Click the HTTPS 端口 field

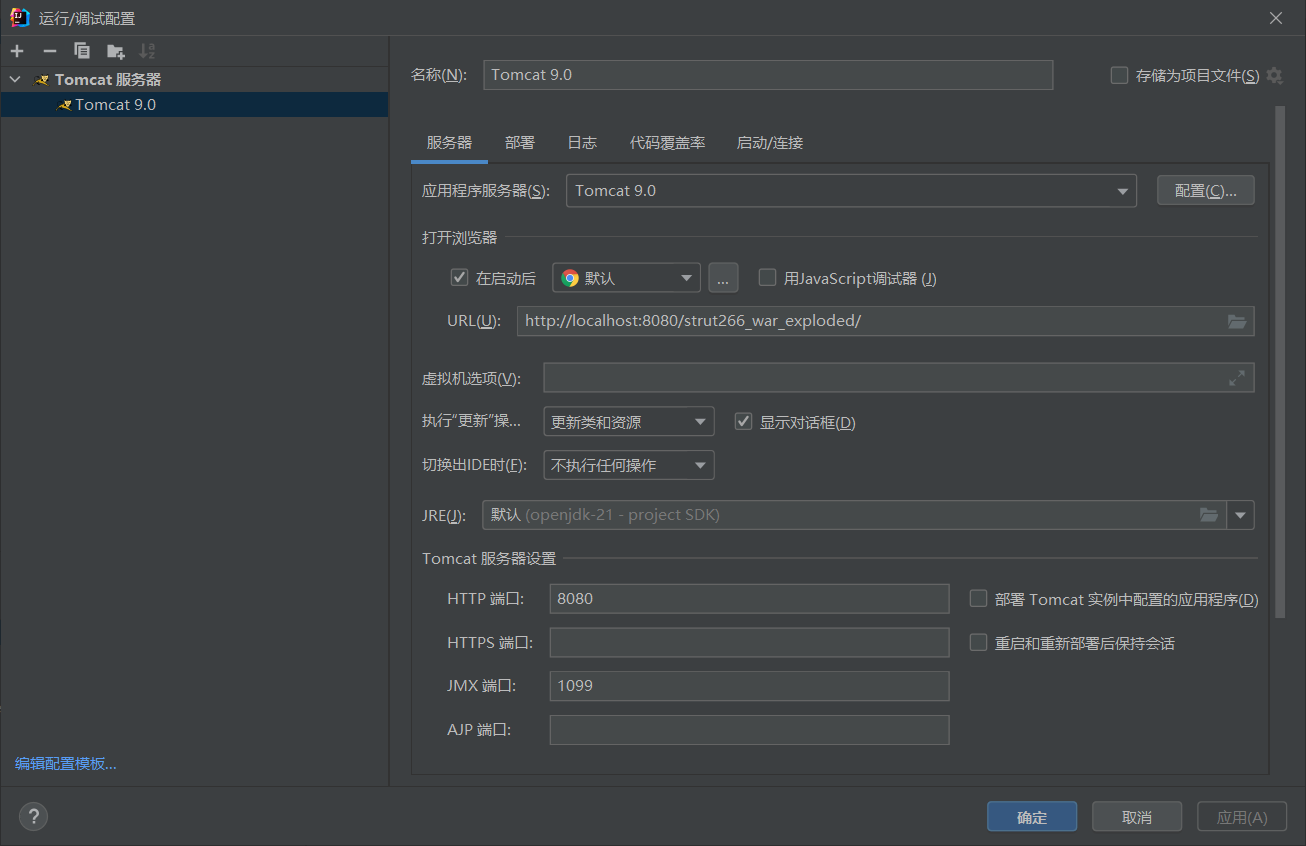point(749,643)
